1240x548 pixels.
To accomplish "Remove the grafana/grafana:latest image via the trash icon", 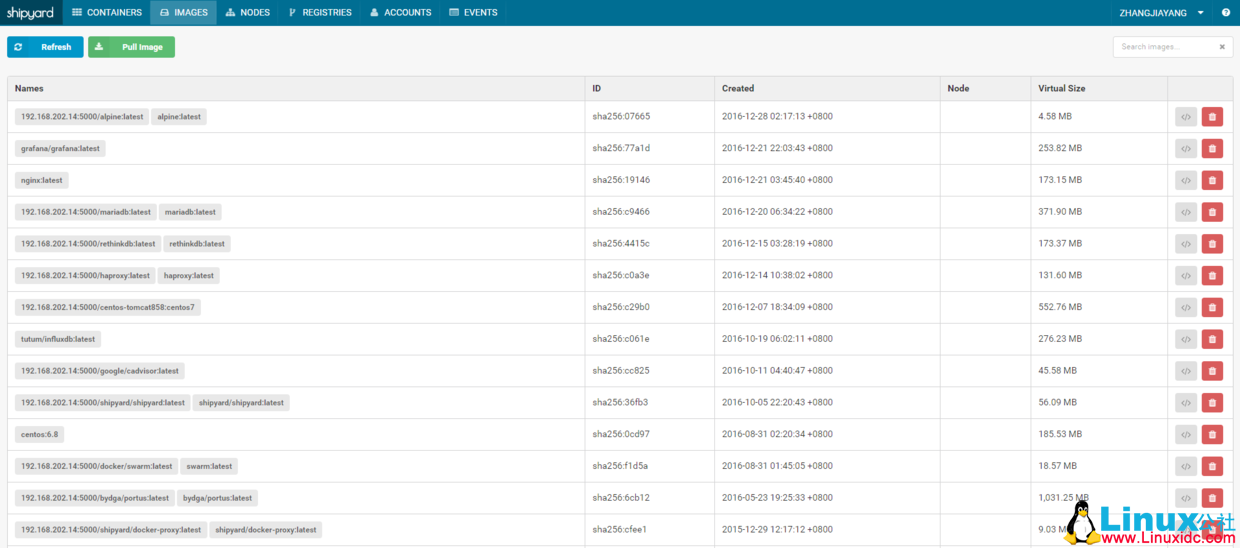I will [1212, 149].
